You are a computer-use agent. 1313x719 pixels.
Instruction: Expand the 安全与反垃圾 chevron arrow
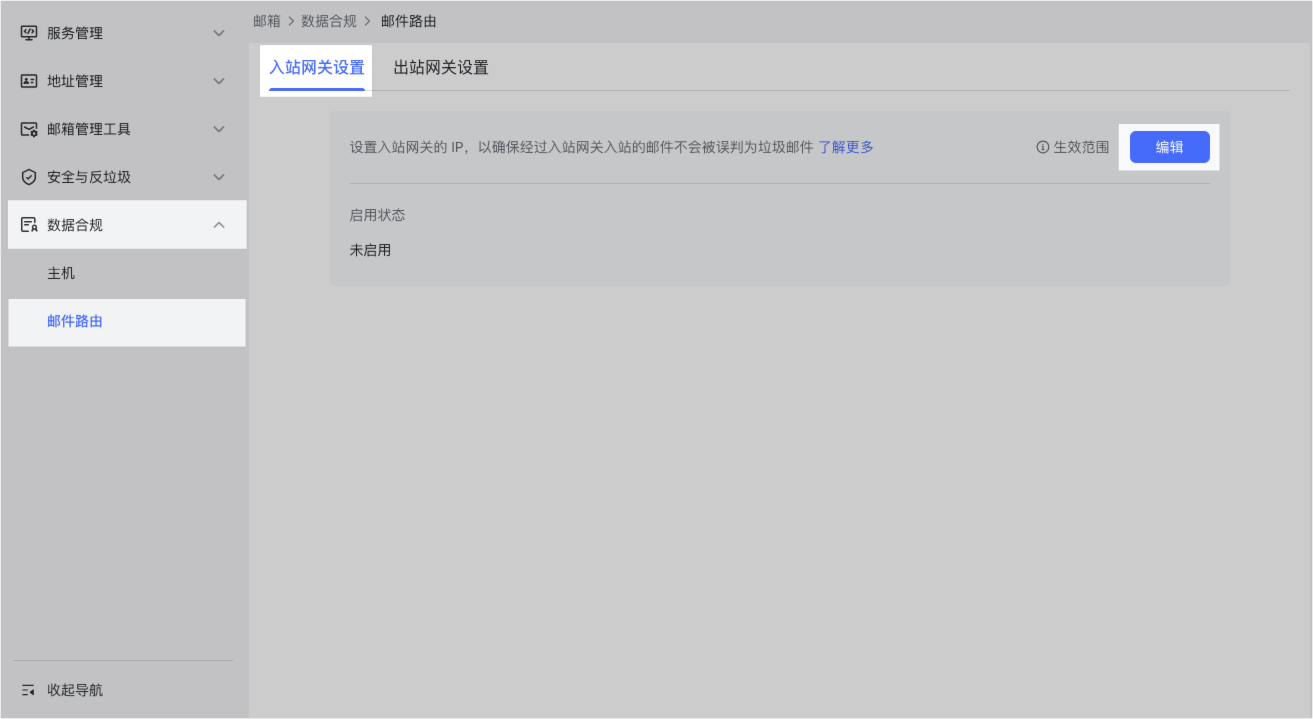(x=219, y=177)
